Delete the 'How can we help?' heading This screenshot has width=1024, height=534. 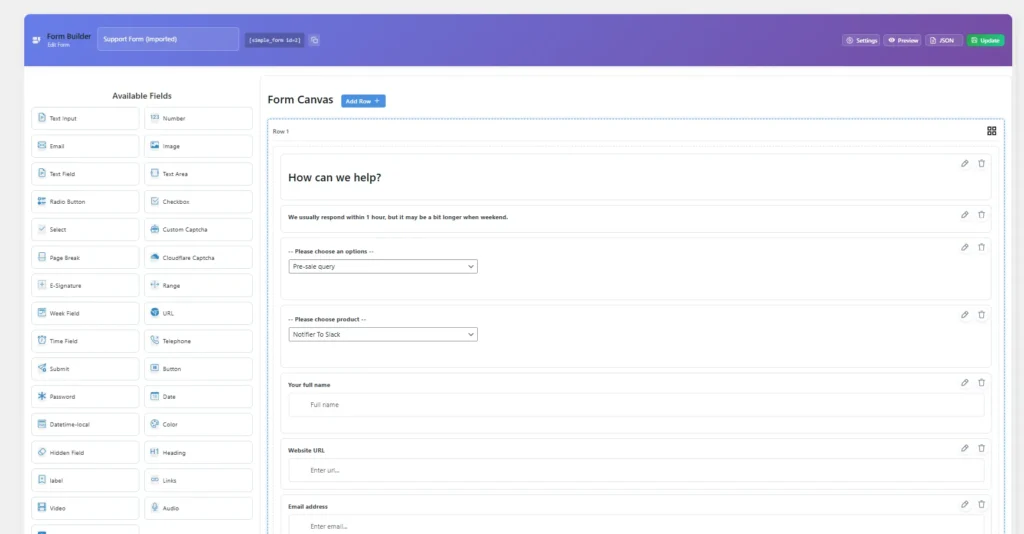coord(981,164)
